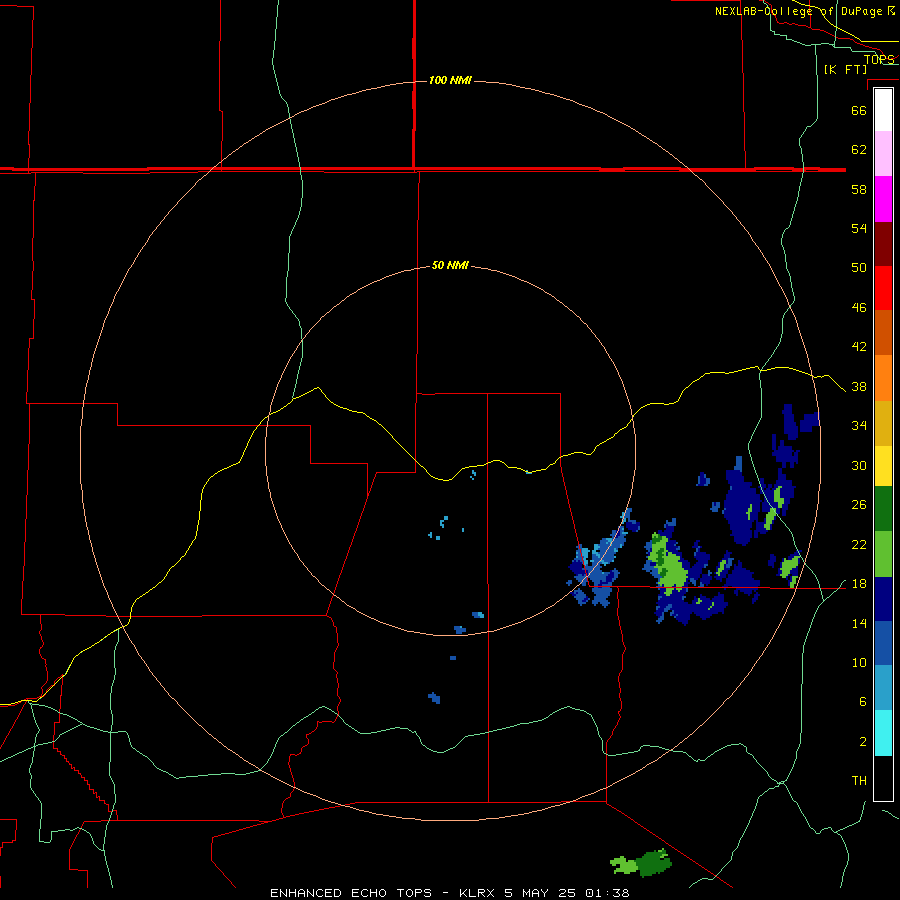This screenshot has height=900, width=900.
Task: Click the light blue 14 kft swatch
Action: [x=883, y=687]
